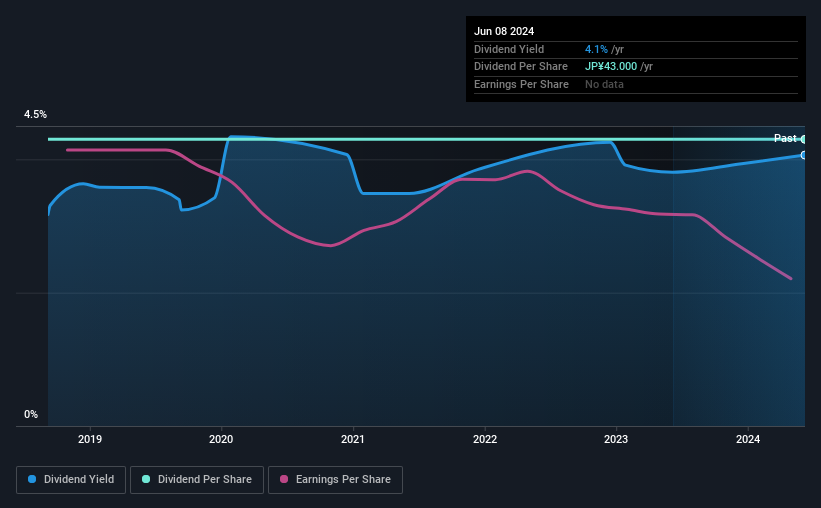Click the Earnings Per Share row label in tooltip
Image resolution: width=821 pixels, height=508 pixels.
click(521, 84)
